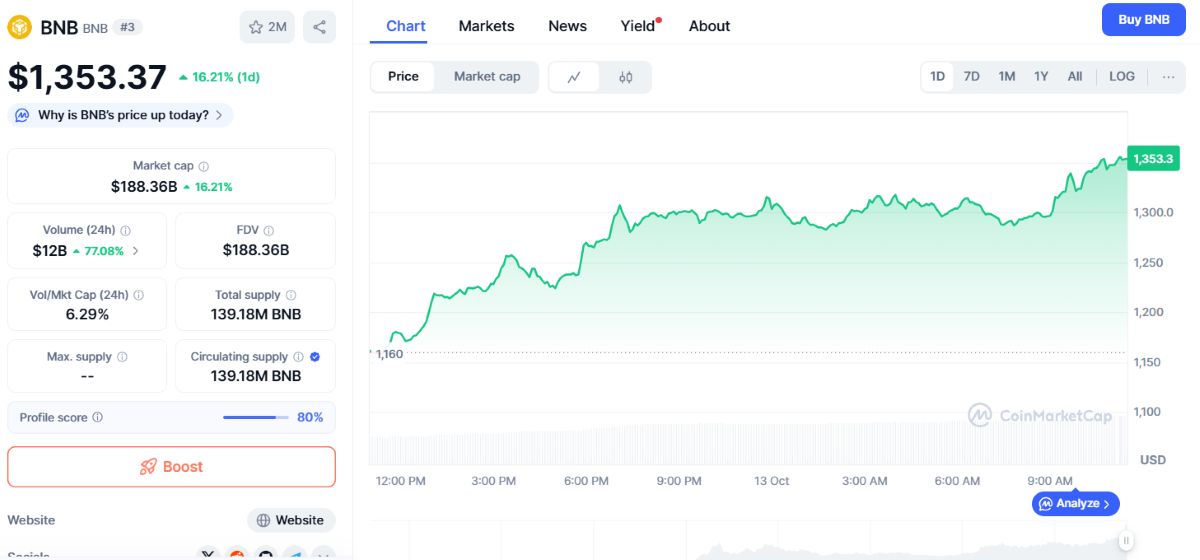Click the FDV info icon
Viewport: 1200px width, 560px height.
point(269,230)
